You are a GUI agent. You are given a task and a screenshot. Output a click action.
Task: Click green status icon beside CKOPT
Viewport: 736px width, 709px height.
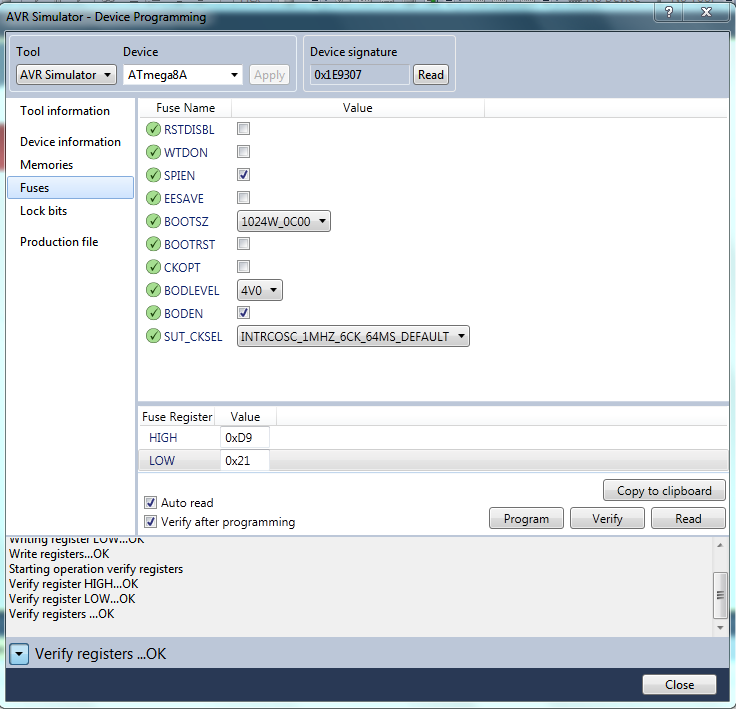pyautogui.click(x=153, y=267)
